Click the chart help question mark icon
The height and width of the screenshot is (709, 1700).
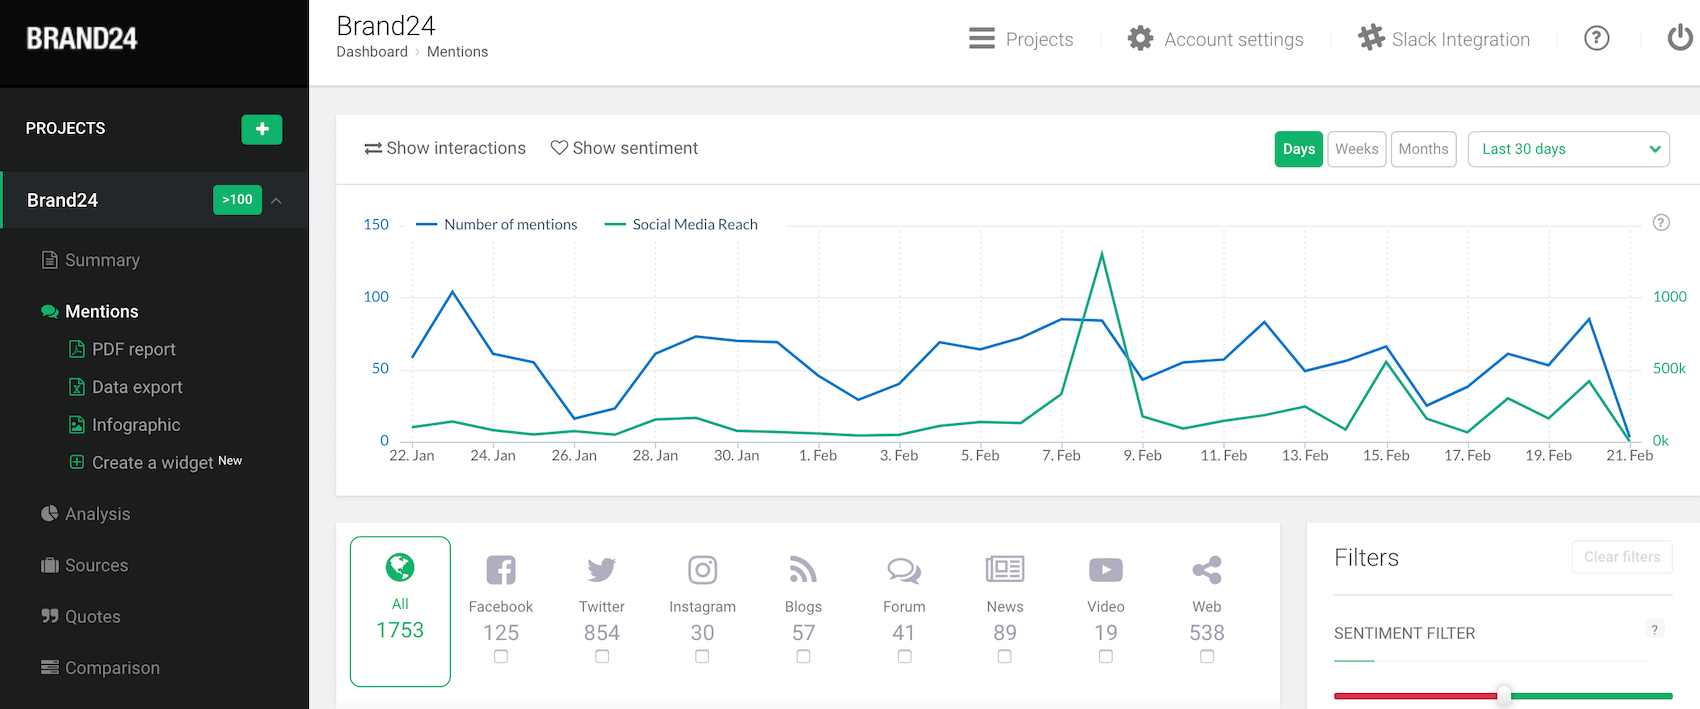point(1661,223)
